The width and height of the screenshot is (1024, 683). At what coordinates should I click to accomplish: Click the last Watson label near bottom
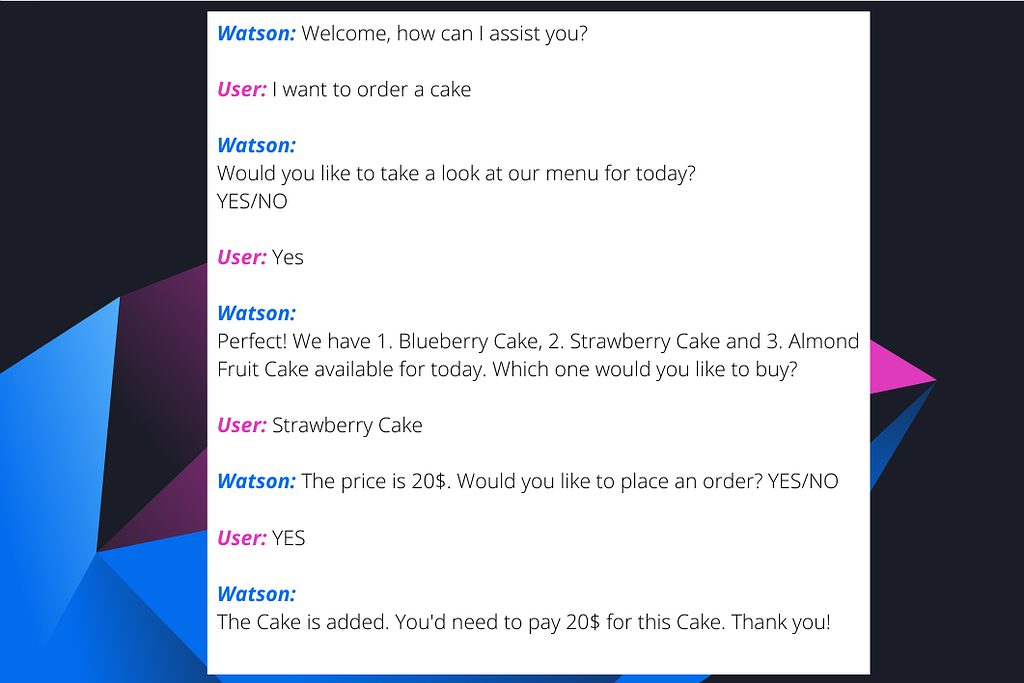pos(257,594)
